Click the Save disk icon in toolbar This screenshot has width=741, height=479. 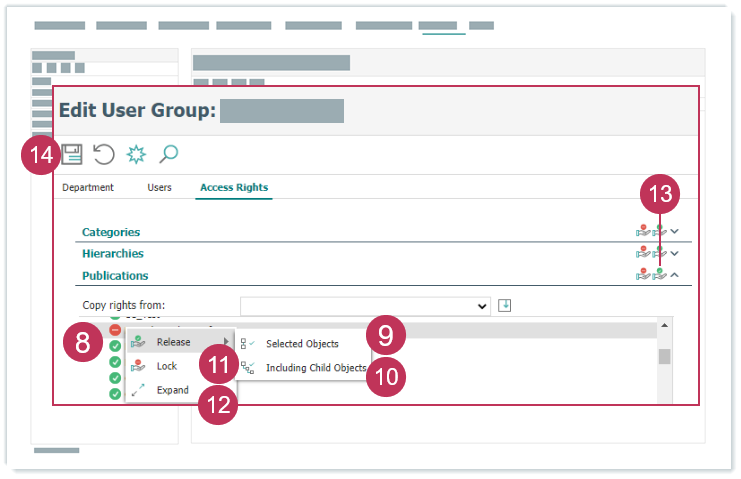(71, 154)
